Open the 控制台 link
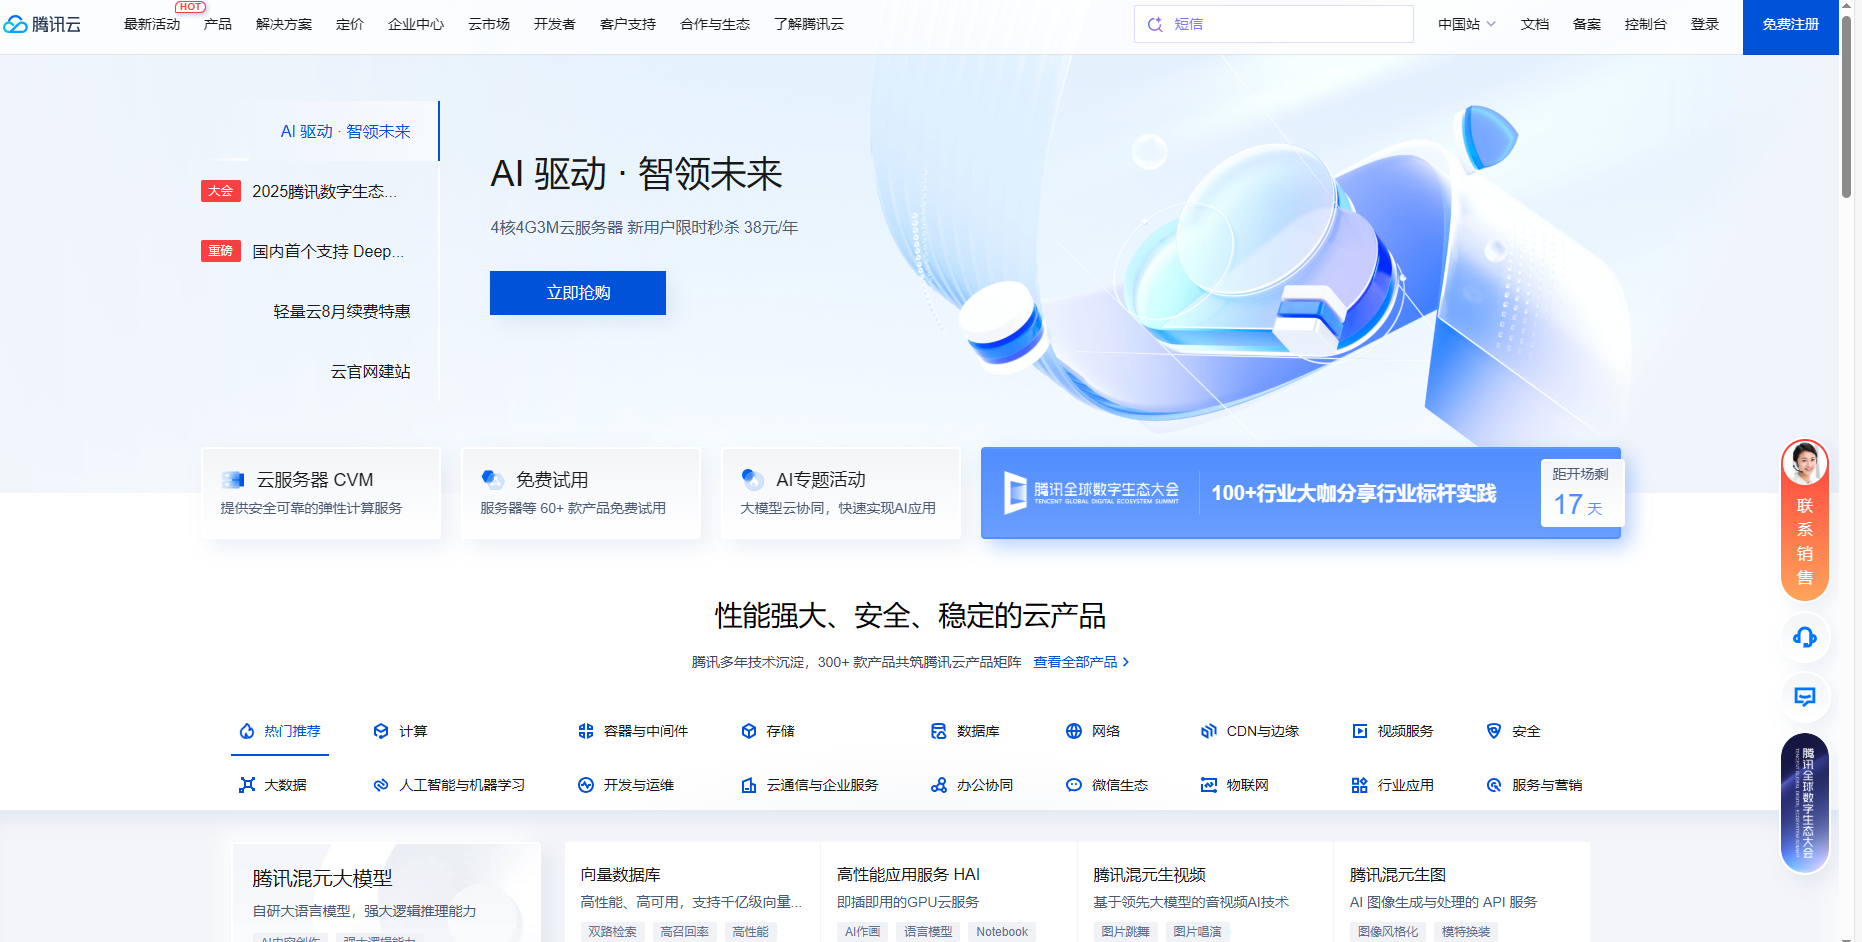Image resolution: width=1862 pixels, height=942 pixels. pos(1646,24)
